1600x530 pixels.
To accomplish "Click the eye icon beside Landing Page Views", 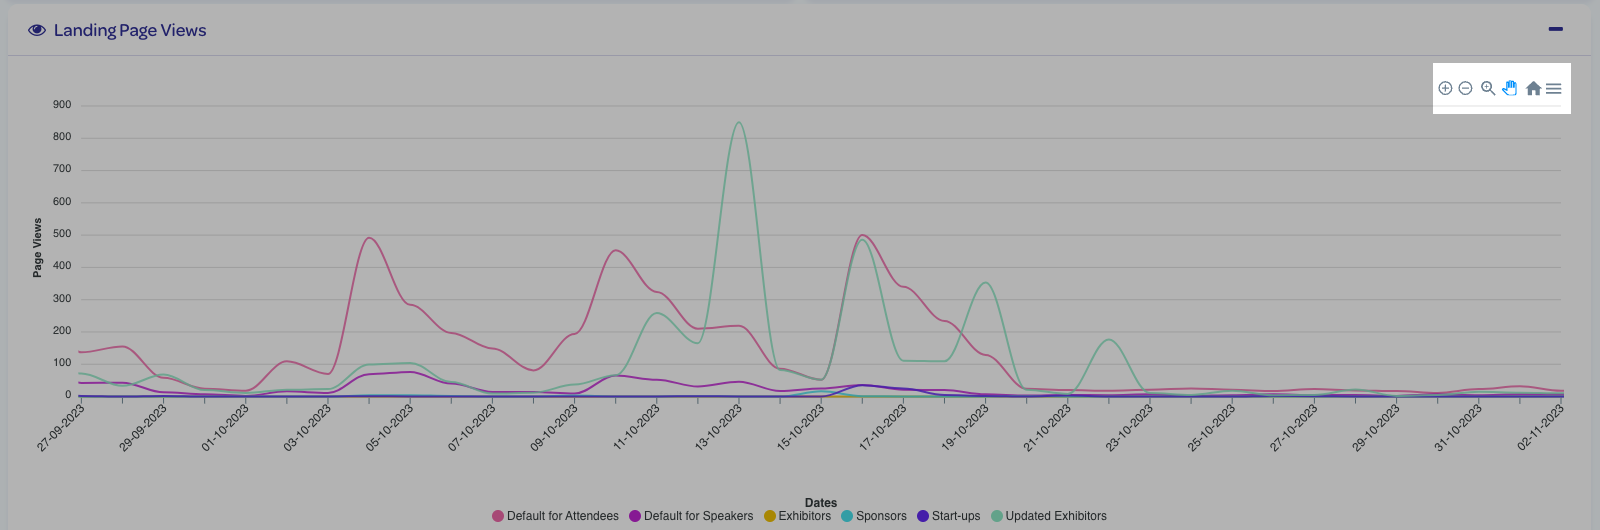I will (x=37, y=30).
